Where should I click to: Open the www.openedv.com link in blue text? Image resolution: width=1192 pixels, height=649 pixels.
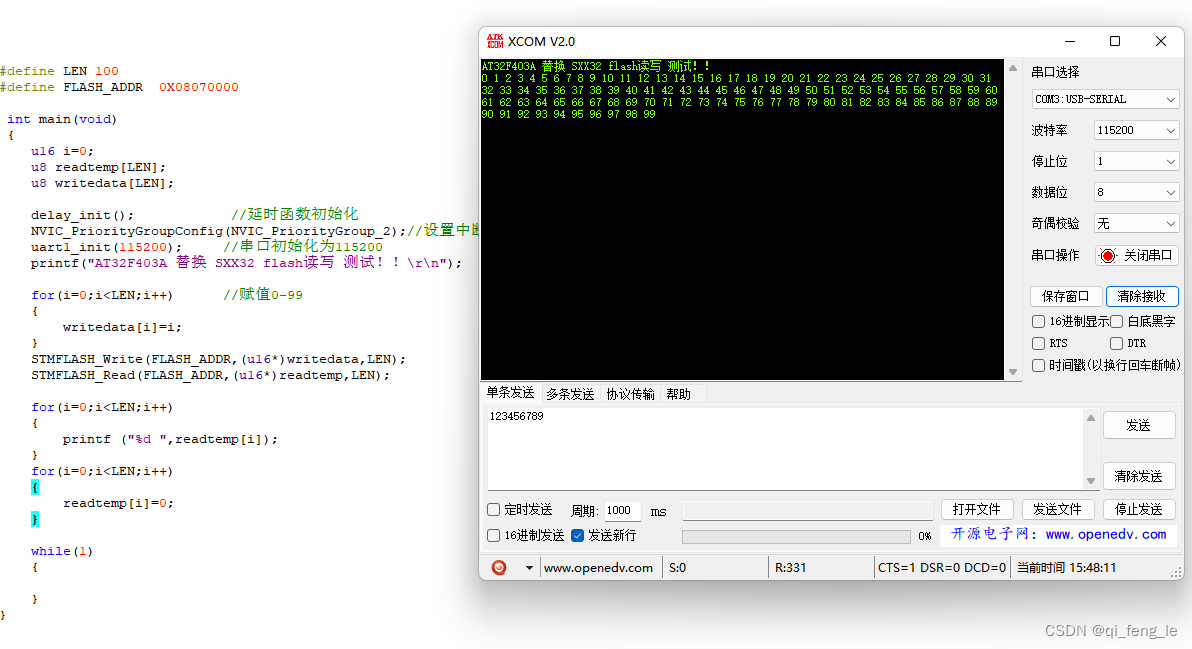1105,534
